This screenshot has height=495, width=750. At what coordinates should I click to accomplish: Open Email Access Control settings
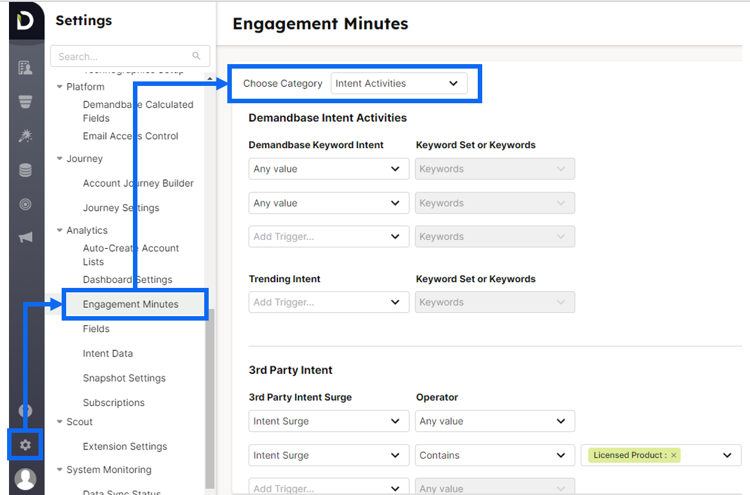click(130, 136)
